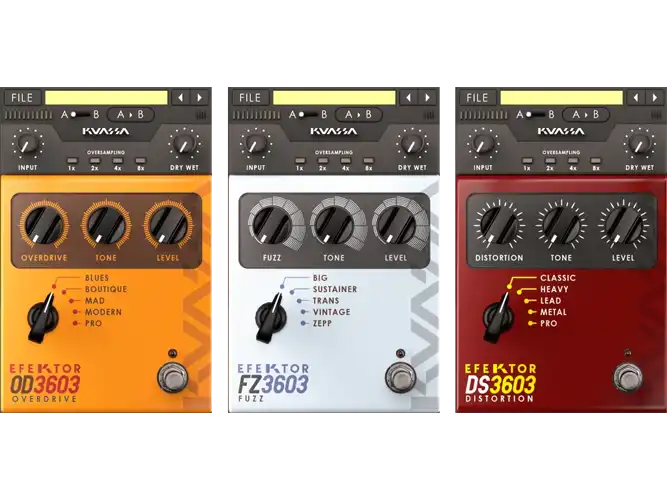Enable 4x oversampling on FZ3603 Fuzz

point(345,161)
